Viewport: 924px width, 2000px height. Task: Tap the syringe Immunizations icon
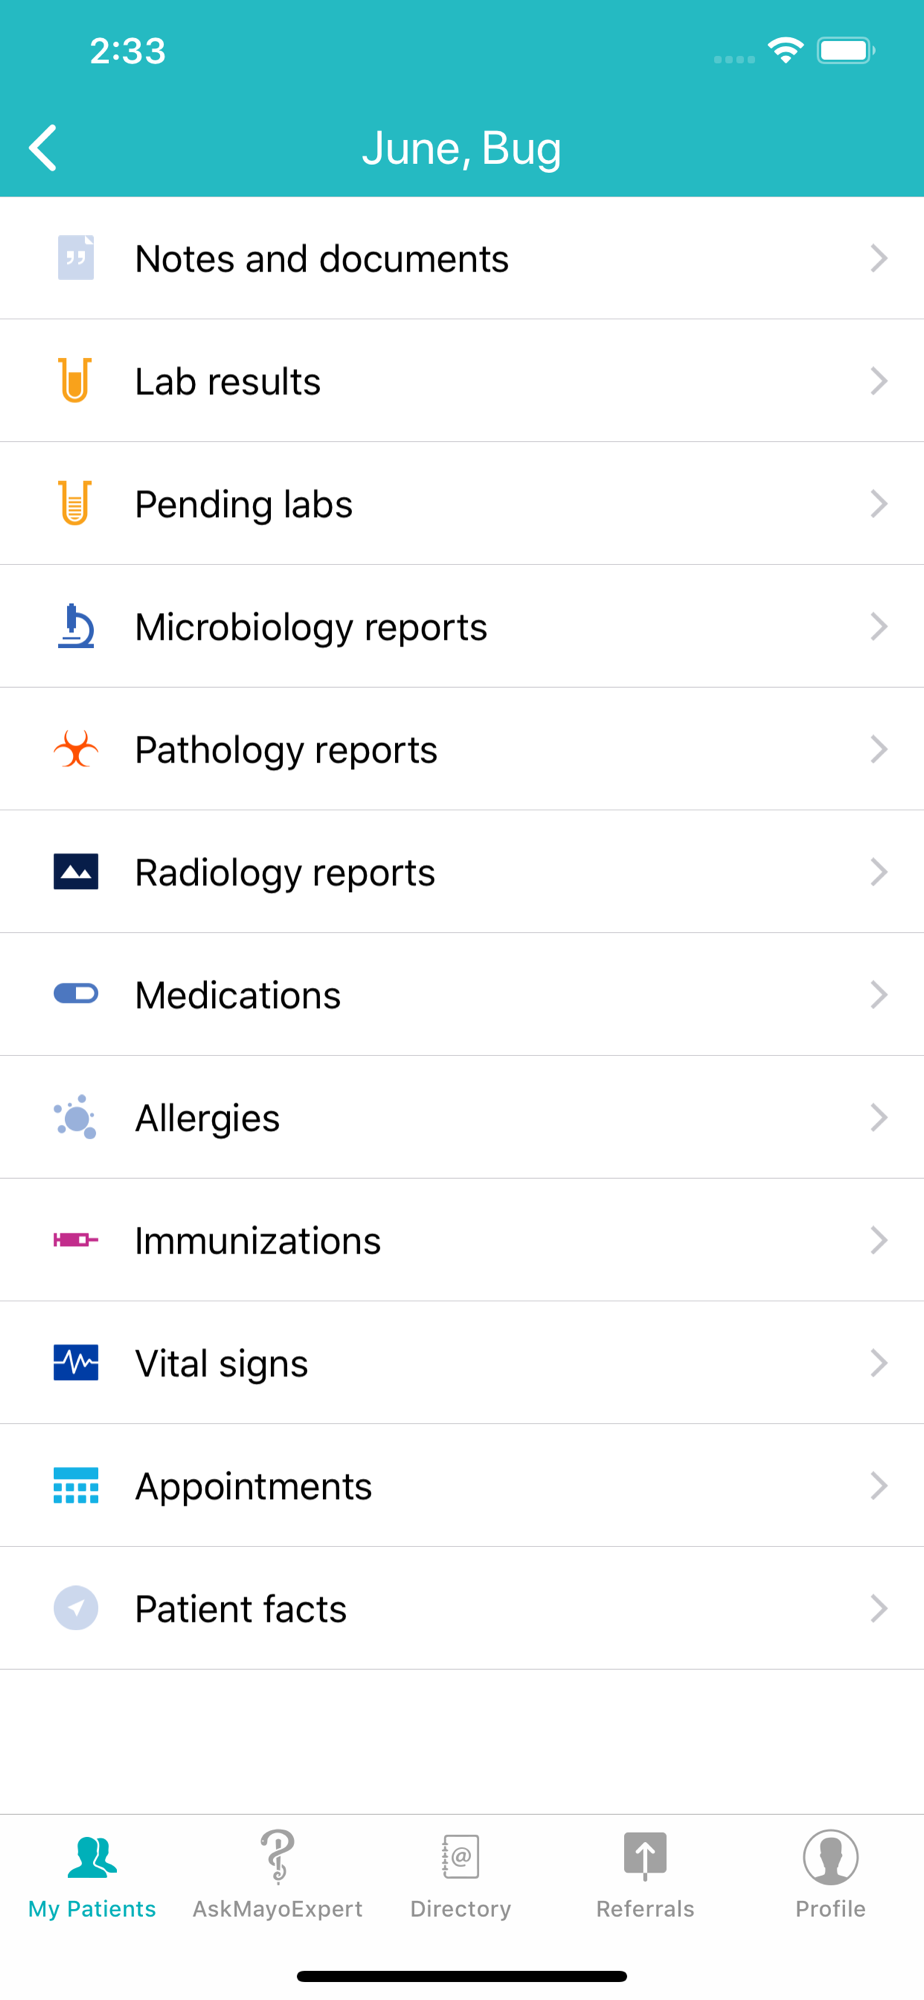coord(75,1240)
